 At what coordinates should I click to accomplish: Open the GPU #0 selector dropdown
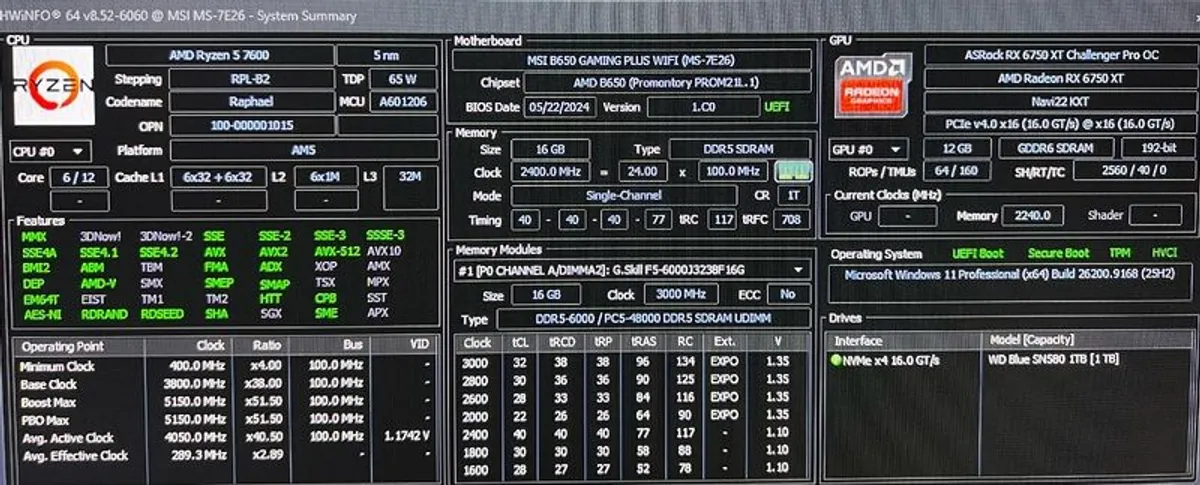click(x=869, y=150)
